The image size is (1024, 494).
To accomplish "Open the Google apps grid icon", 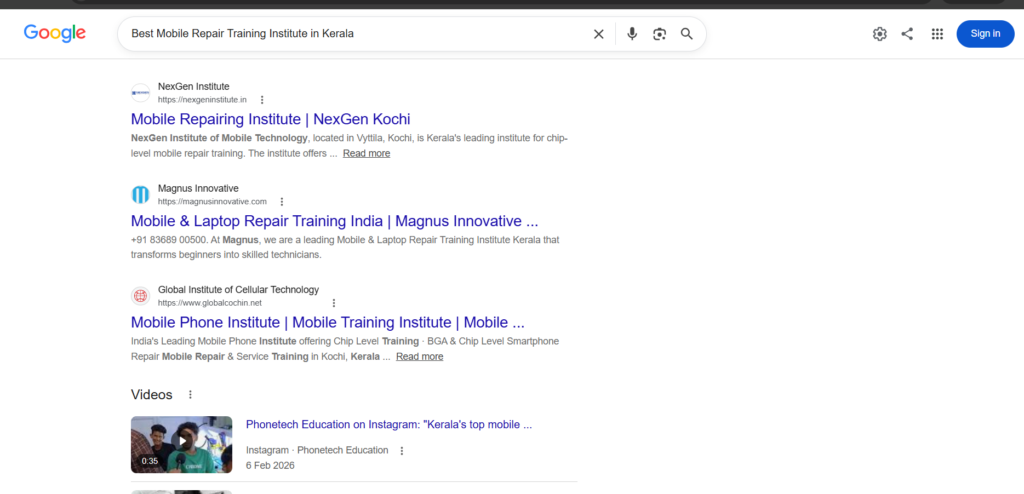I will [x=937, y=34].
